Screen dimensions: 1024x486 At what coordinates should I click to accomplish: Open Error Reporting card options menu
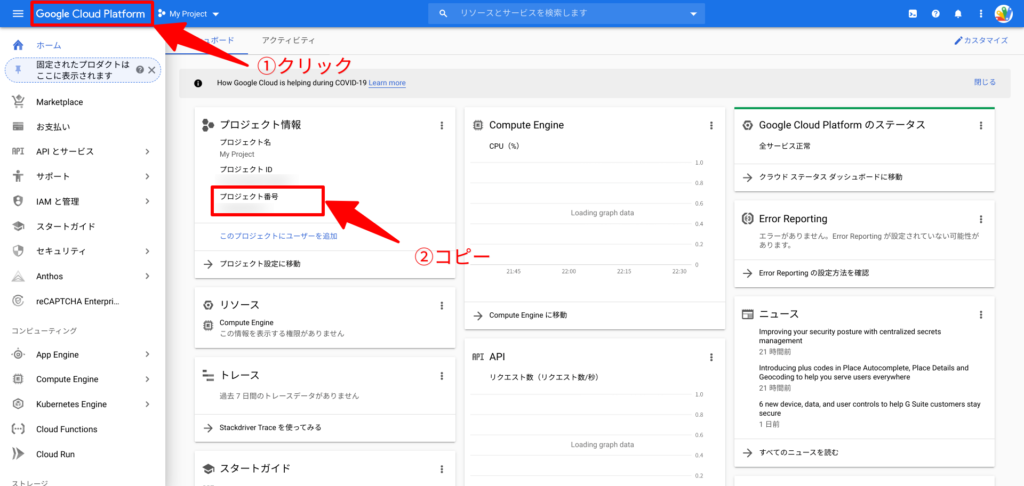click(981, 219)
